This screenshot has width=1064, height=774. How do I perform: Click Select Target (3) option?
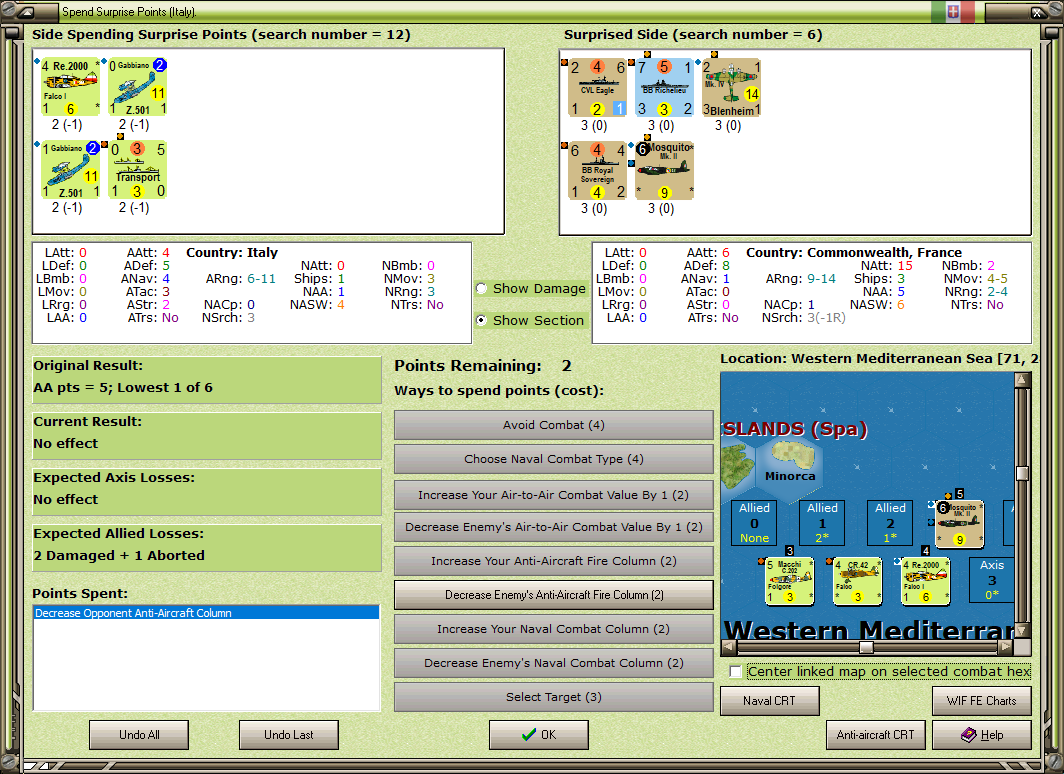553,697
